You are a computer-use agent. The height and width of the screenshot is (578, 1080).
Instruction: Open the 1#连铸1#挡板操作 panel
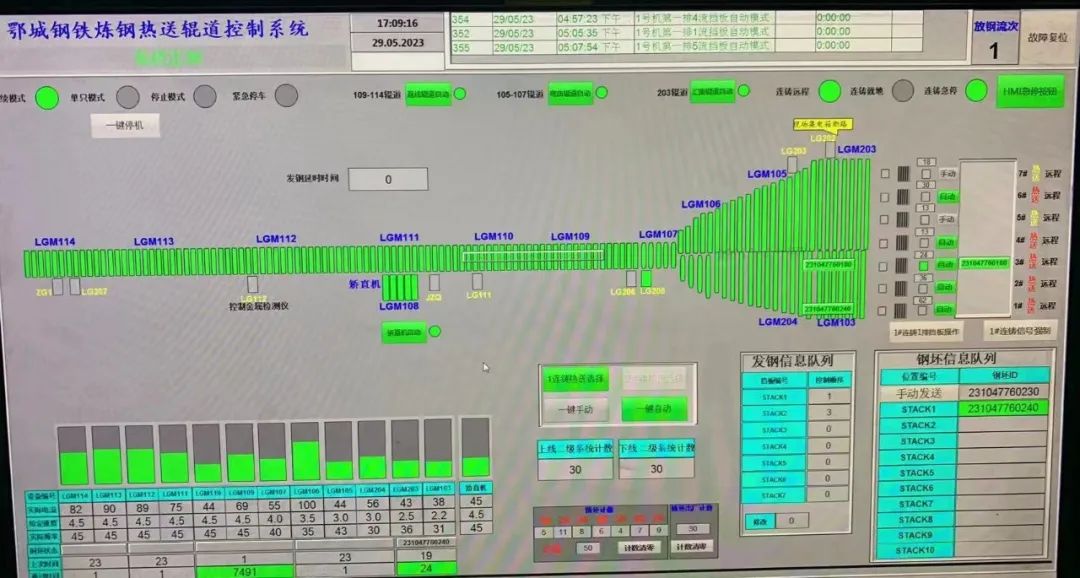pyautogui.click(x=926, y=330)
